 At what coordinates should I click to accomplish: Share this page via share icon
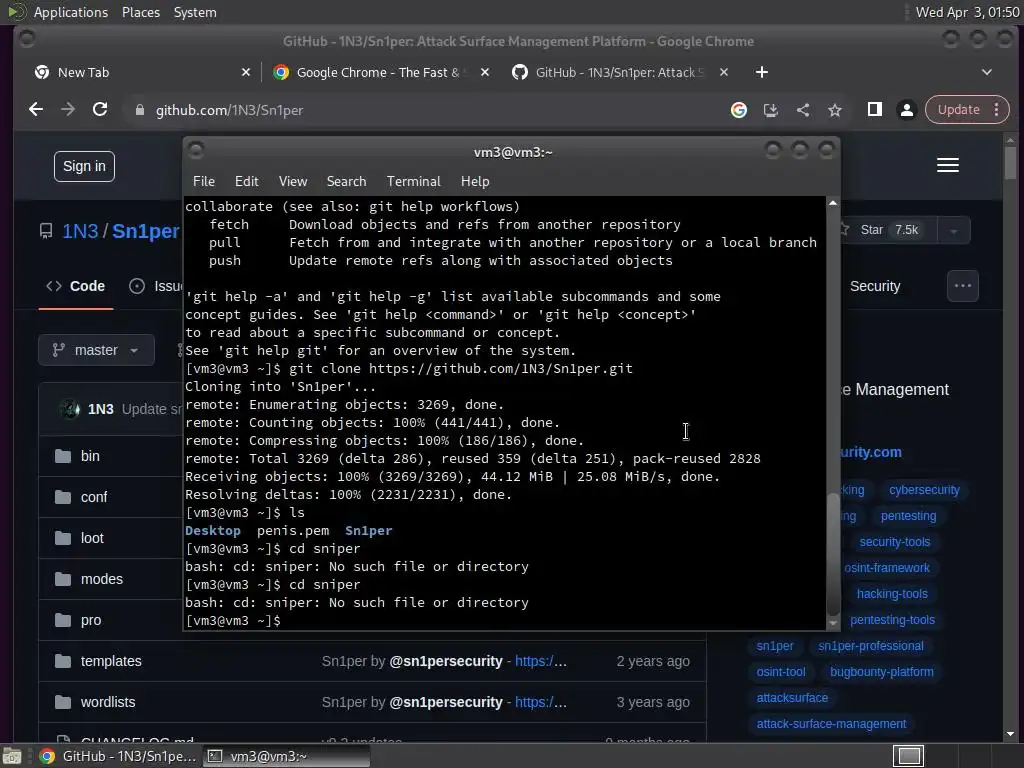tap(803, 110)
